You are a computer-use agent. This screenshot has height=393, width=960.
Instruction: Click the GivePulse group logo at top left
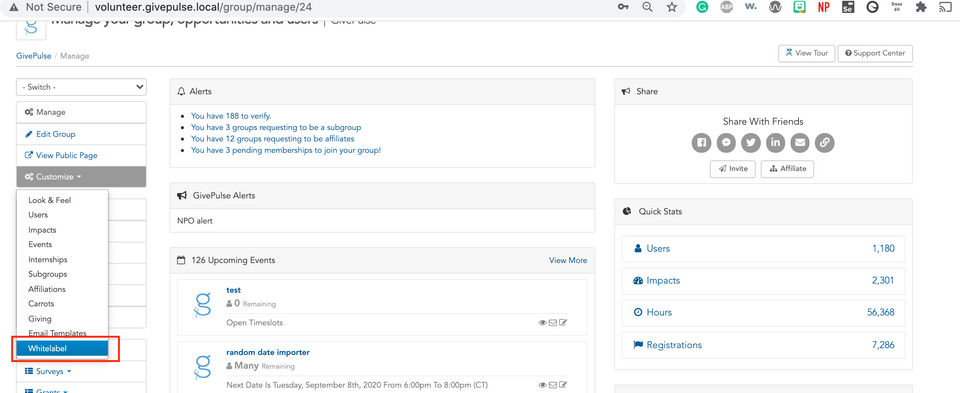click(31, 29)
